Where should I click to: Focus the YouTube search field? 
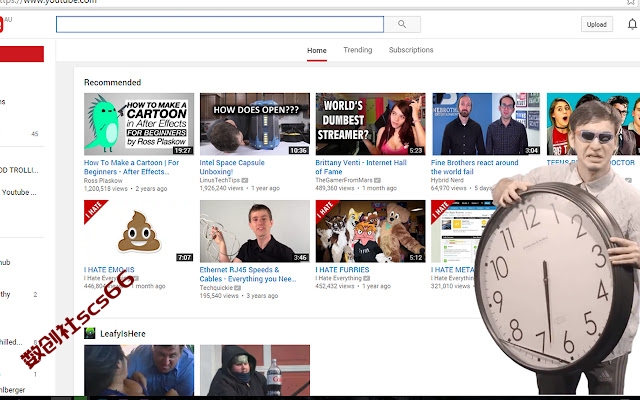tap(220, 24)
